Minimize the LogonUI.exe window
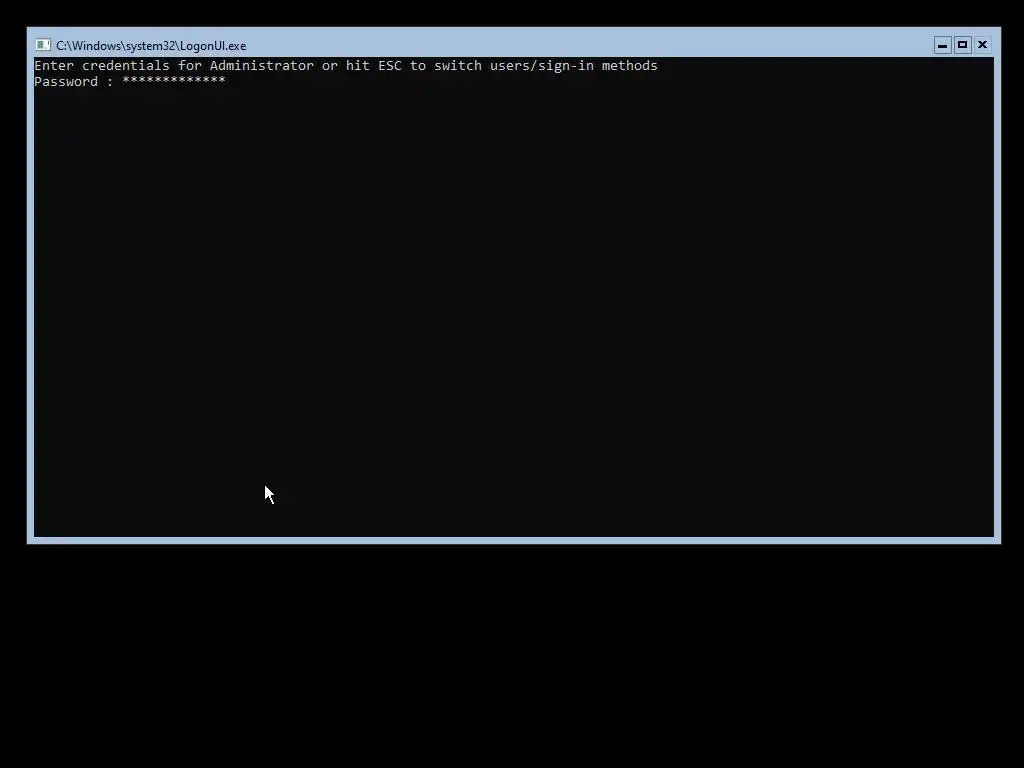This screenshot has height=768, width=1024. [942, 45]
